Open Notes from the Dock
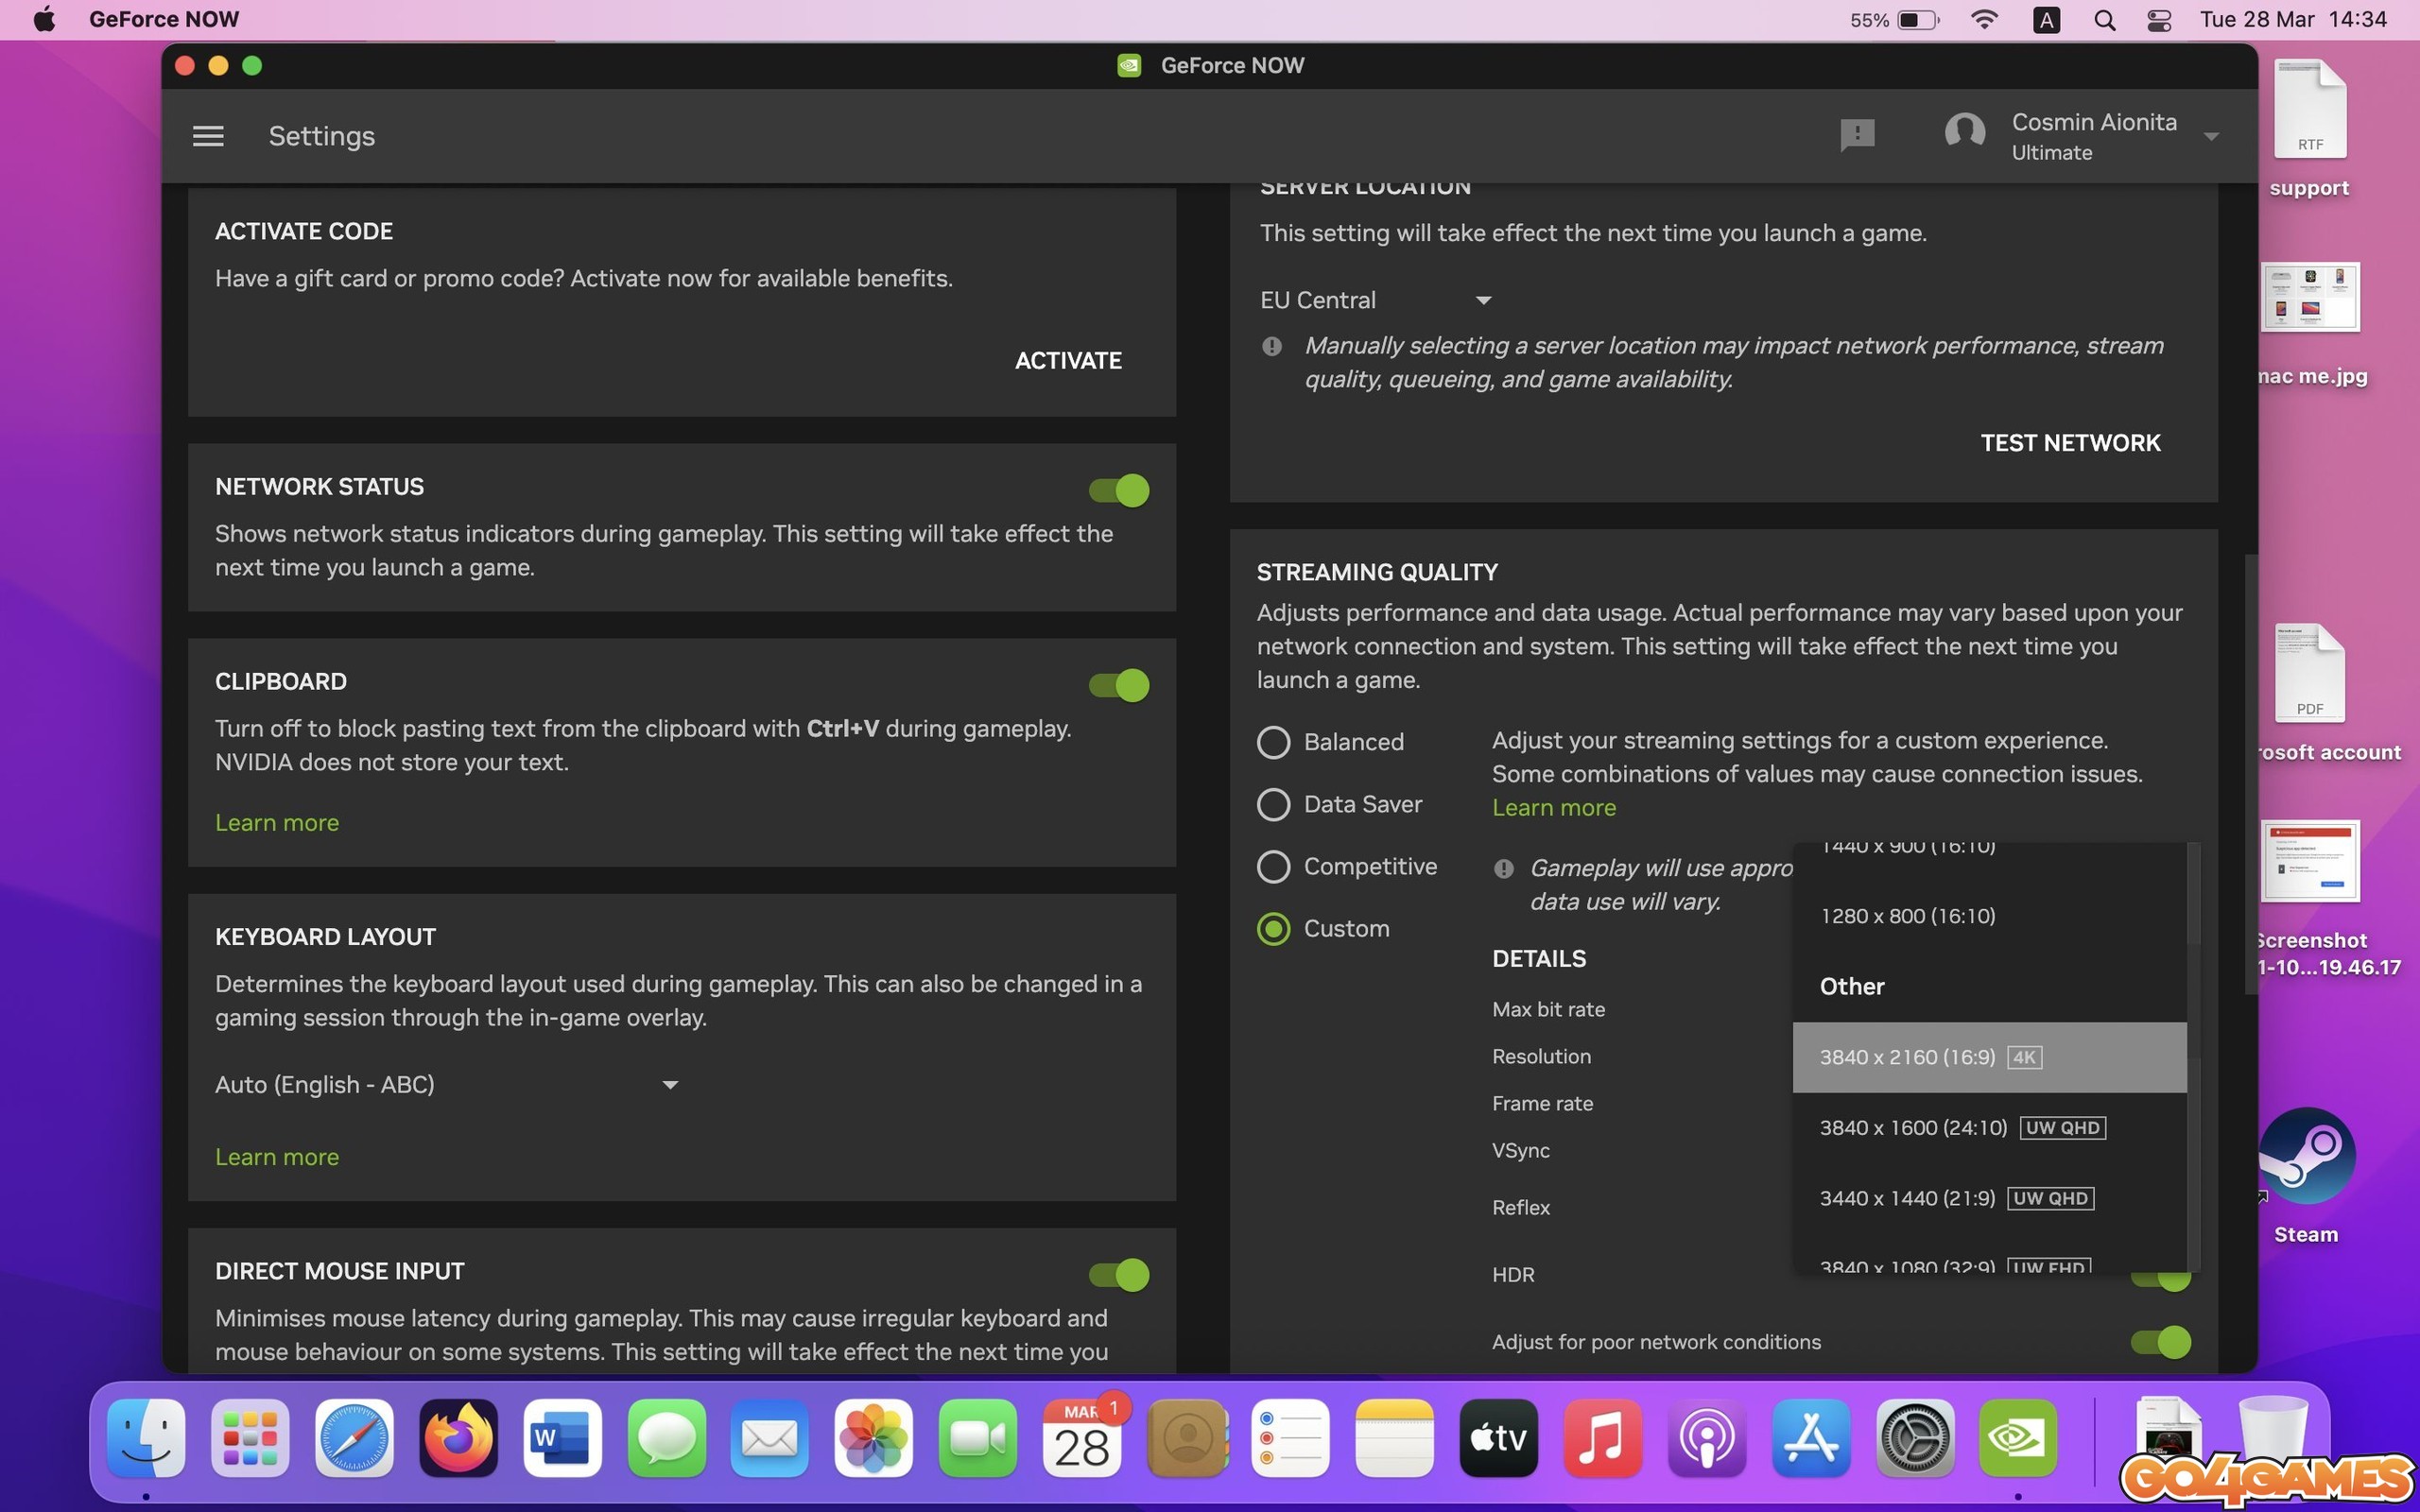Screen dimensions: 2420x1512 (1394, 1438)
